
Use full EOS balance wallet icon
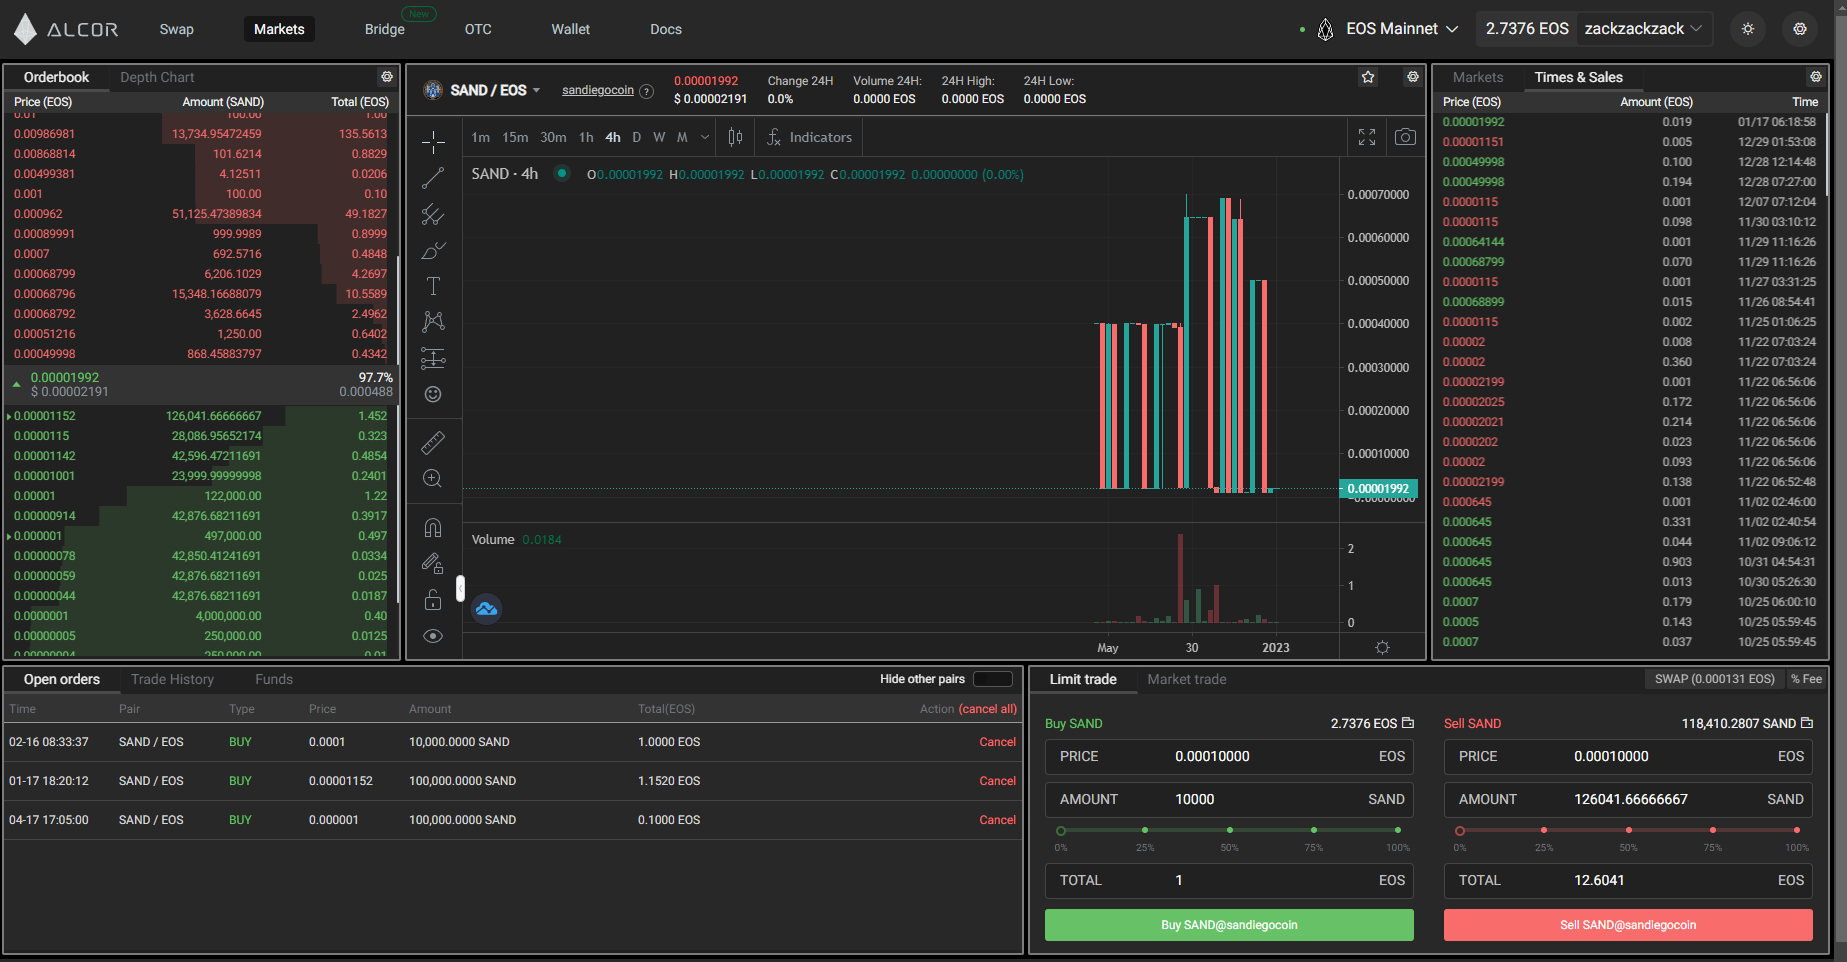(x=1408, y=723)
